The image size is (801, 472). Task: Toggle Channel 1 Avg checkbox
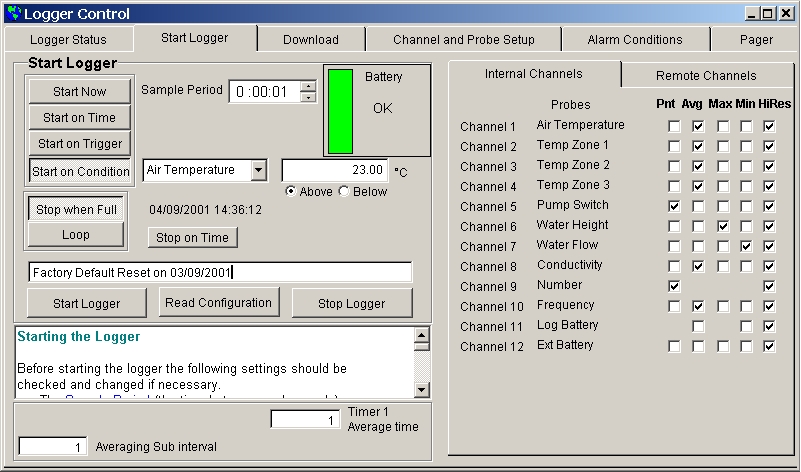click(x=698, y=126)
